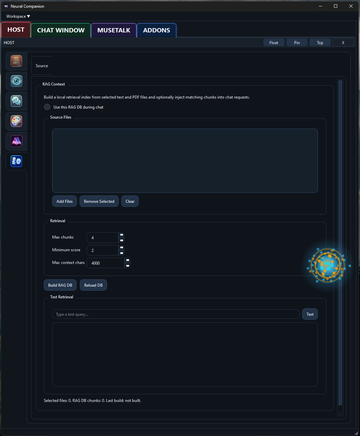This screenshot has height=436, width=360.
Task: Open the blue RAG sidebar icon
Action: 16,161
